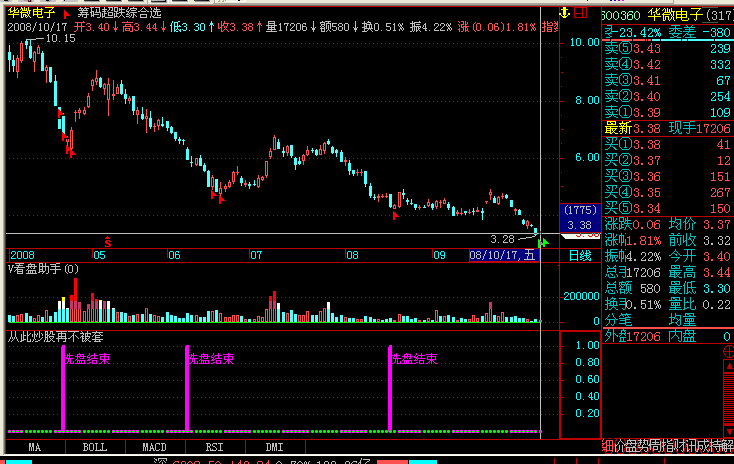Viewport: 734px width, 464px height.
Task: Click the 09 month label on date axis
Action: point(439,255)
